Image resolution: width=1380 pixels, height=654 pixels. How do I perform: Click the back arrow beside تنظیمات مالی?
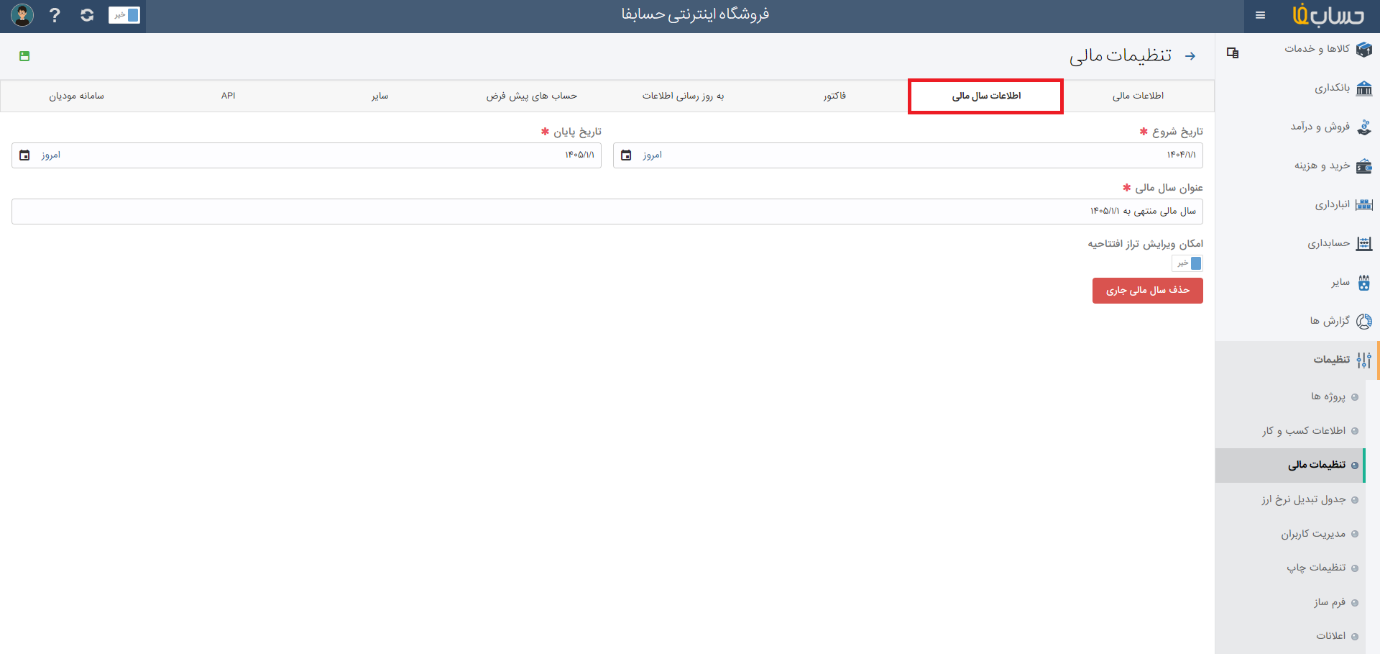pos(1190,56)
